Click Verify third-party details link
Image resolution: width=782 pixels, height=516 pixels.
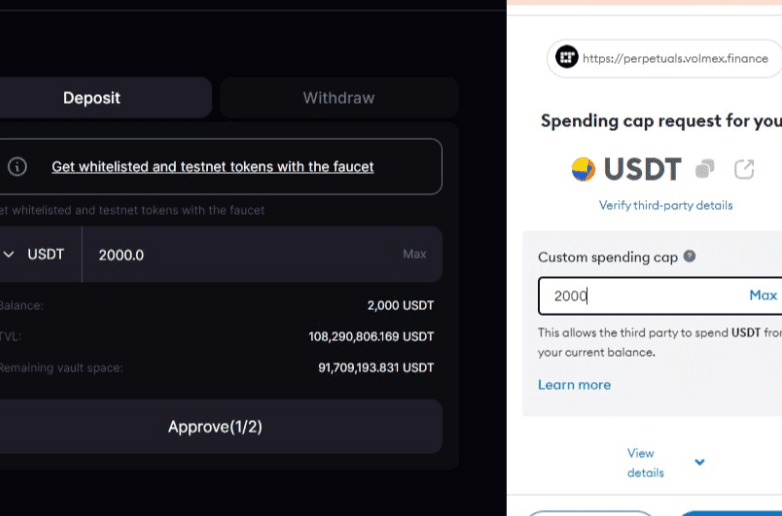pyautogui.click(x=665, y=205)
